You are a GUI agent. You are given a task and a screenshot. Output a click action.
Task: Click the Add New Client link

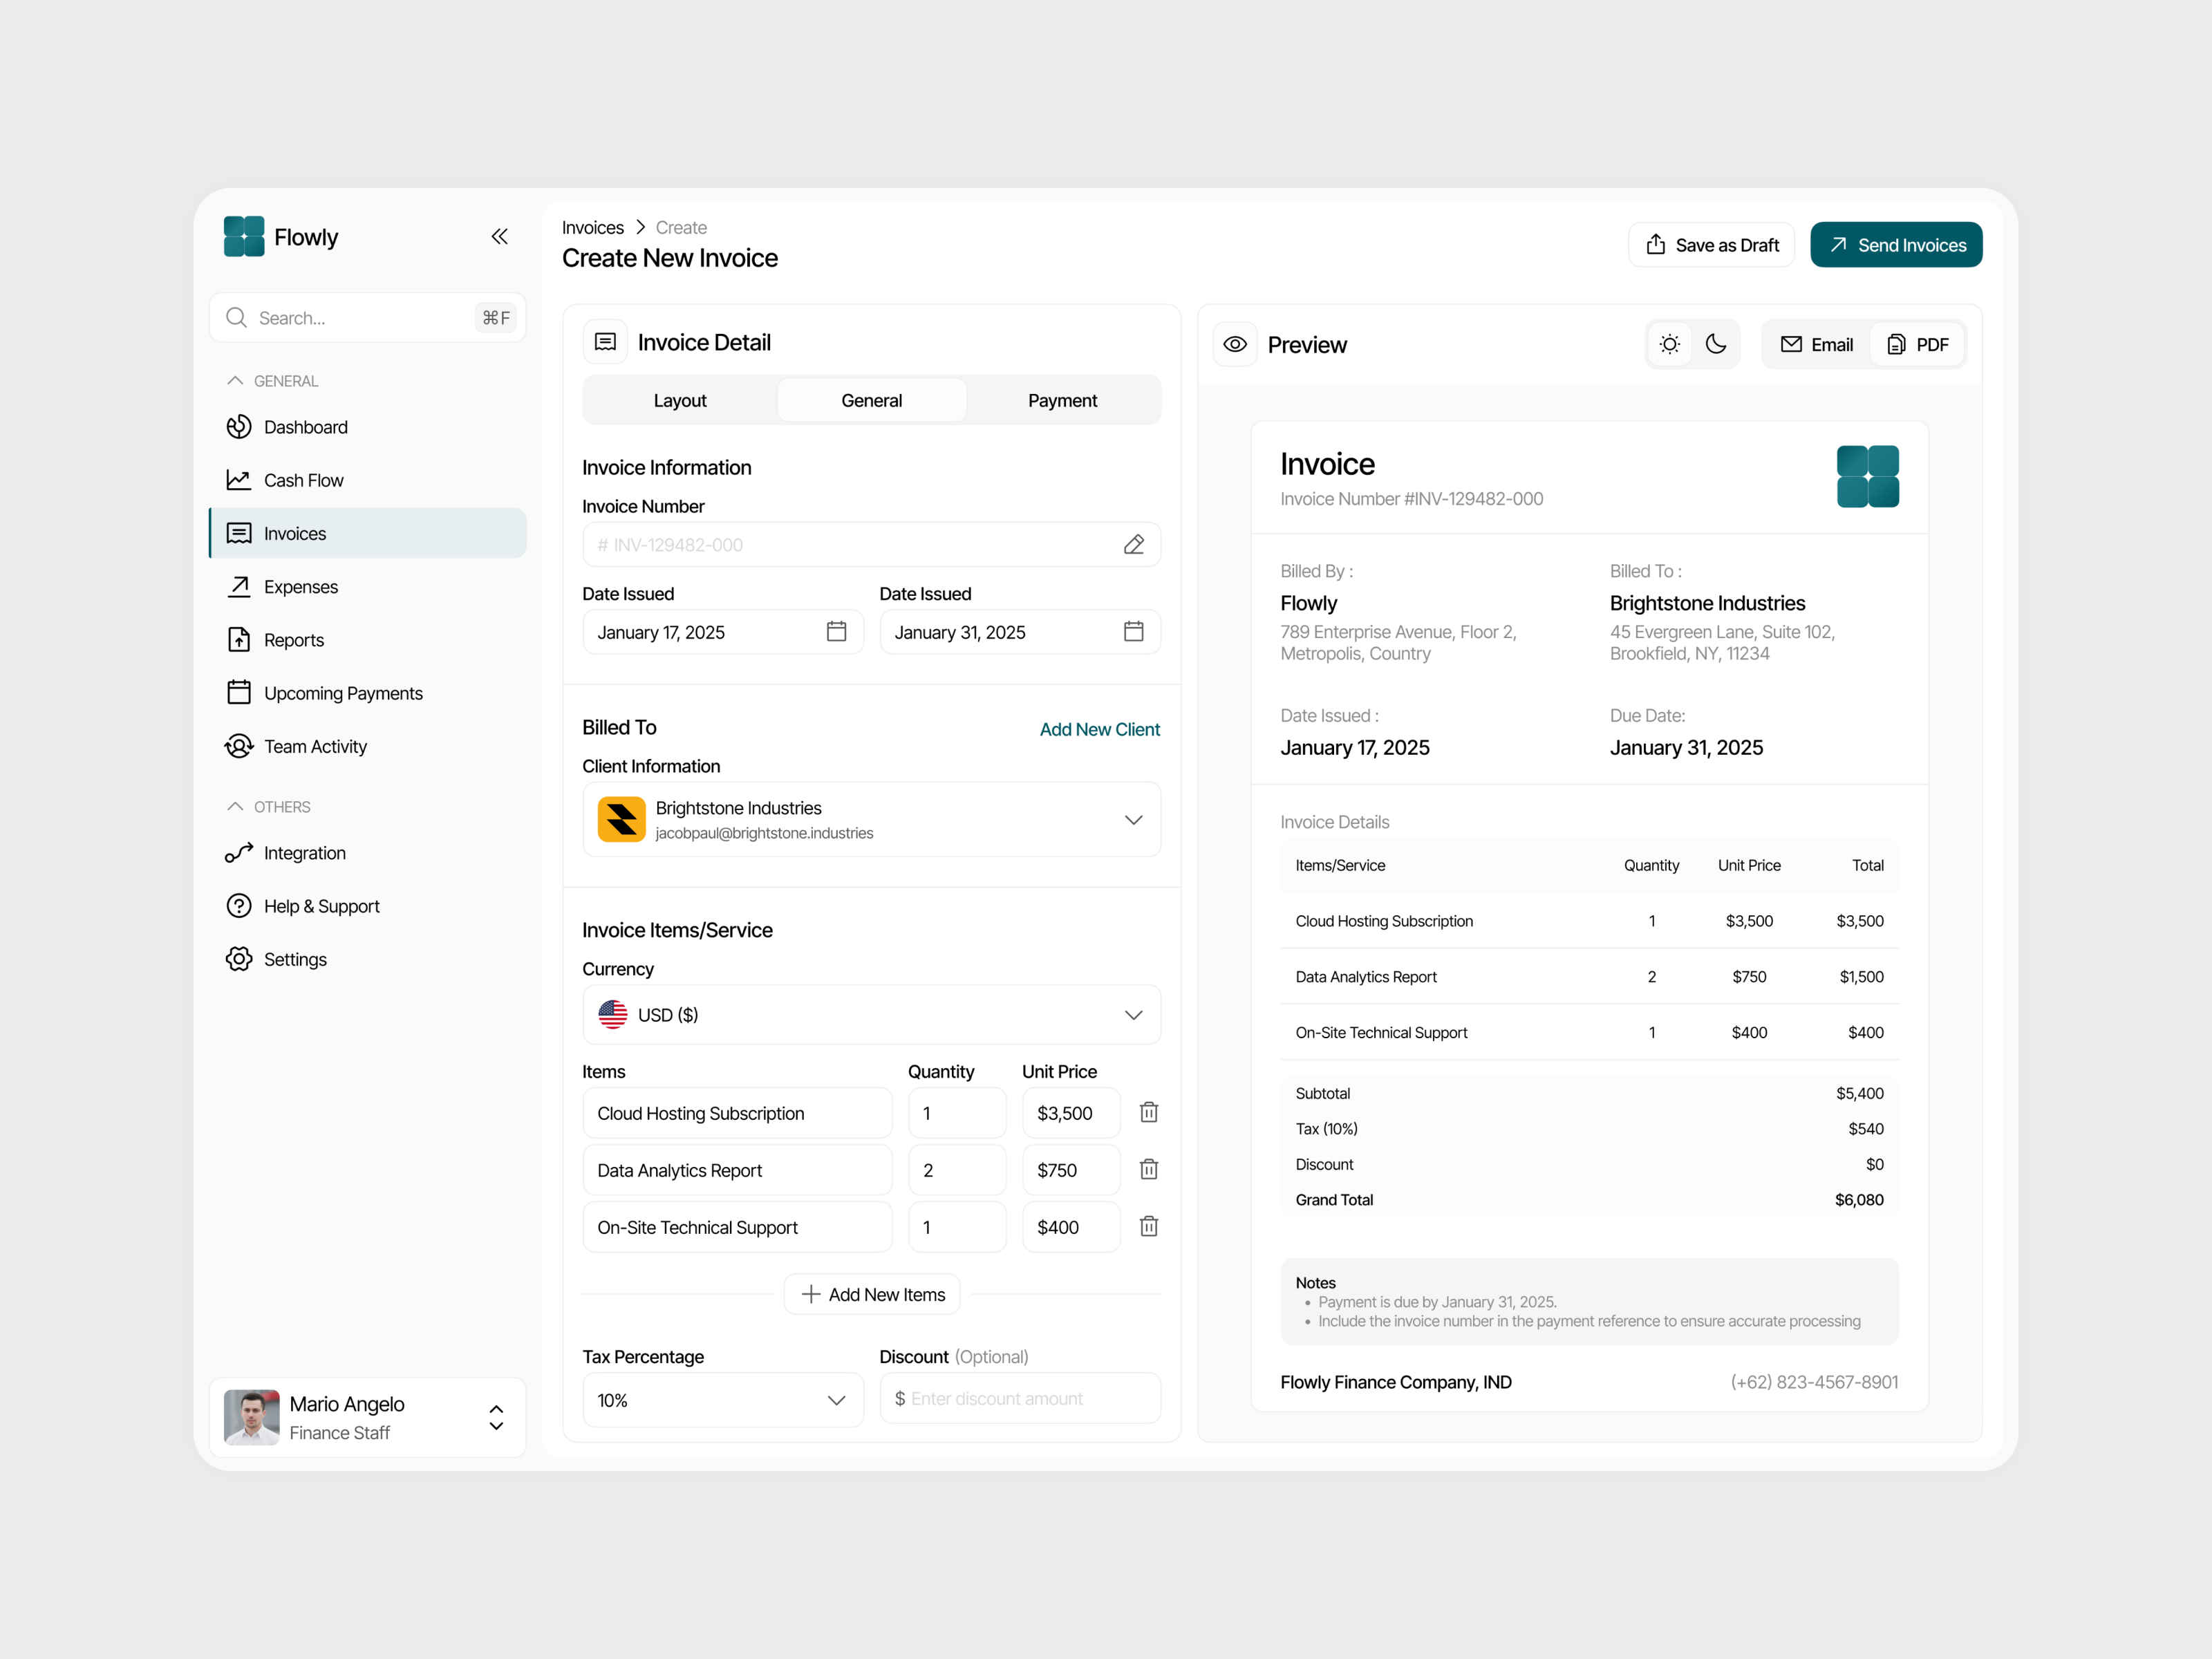pyautogui.click(x=1099, y=730)
